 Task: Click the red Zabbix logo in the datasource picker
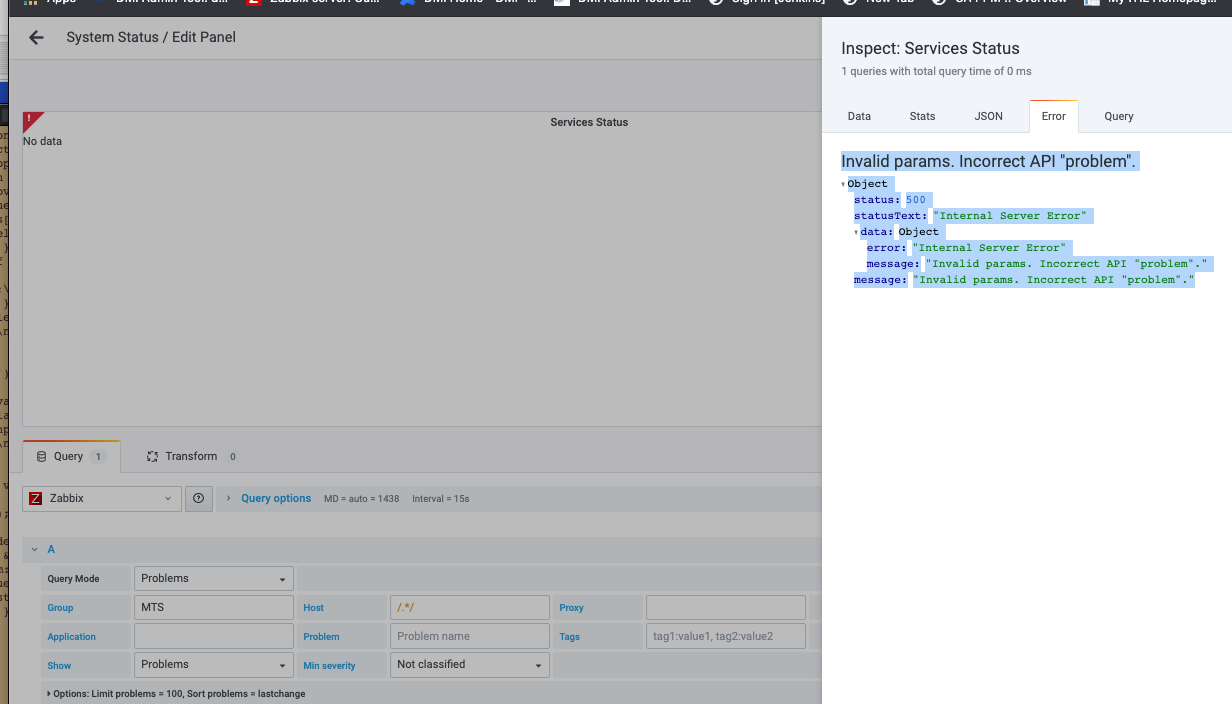[36, 498]
